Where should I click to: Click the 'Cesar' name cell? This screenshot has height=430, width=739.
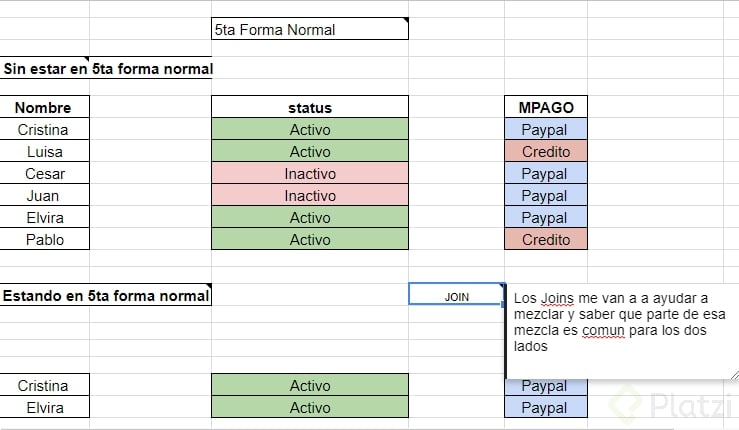click(44, 173)
